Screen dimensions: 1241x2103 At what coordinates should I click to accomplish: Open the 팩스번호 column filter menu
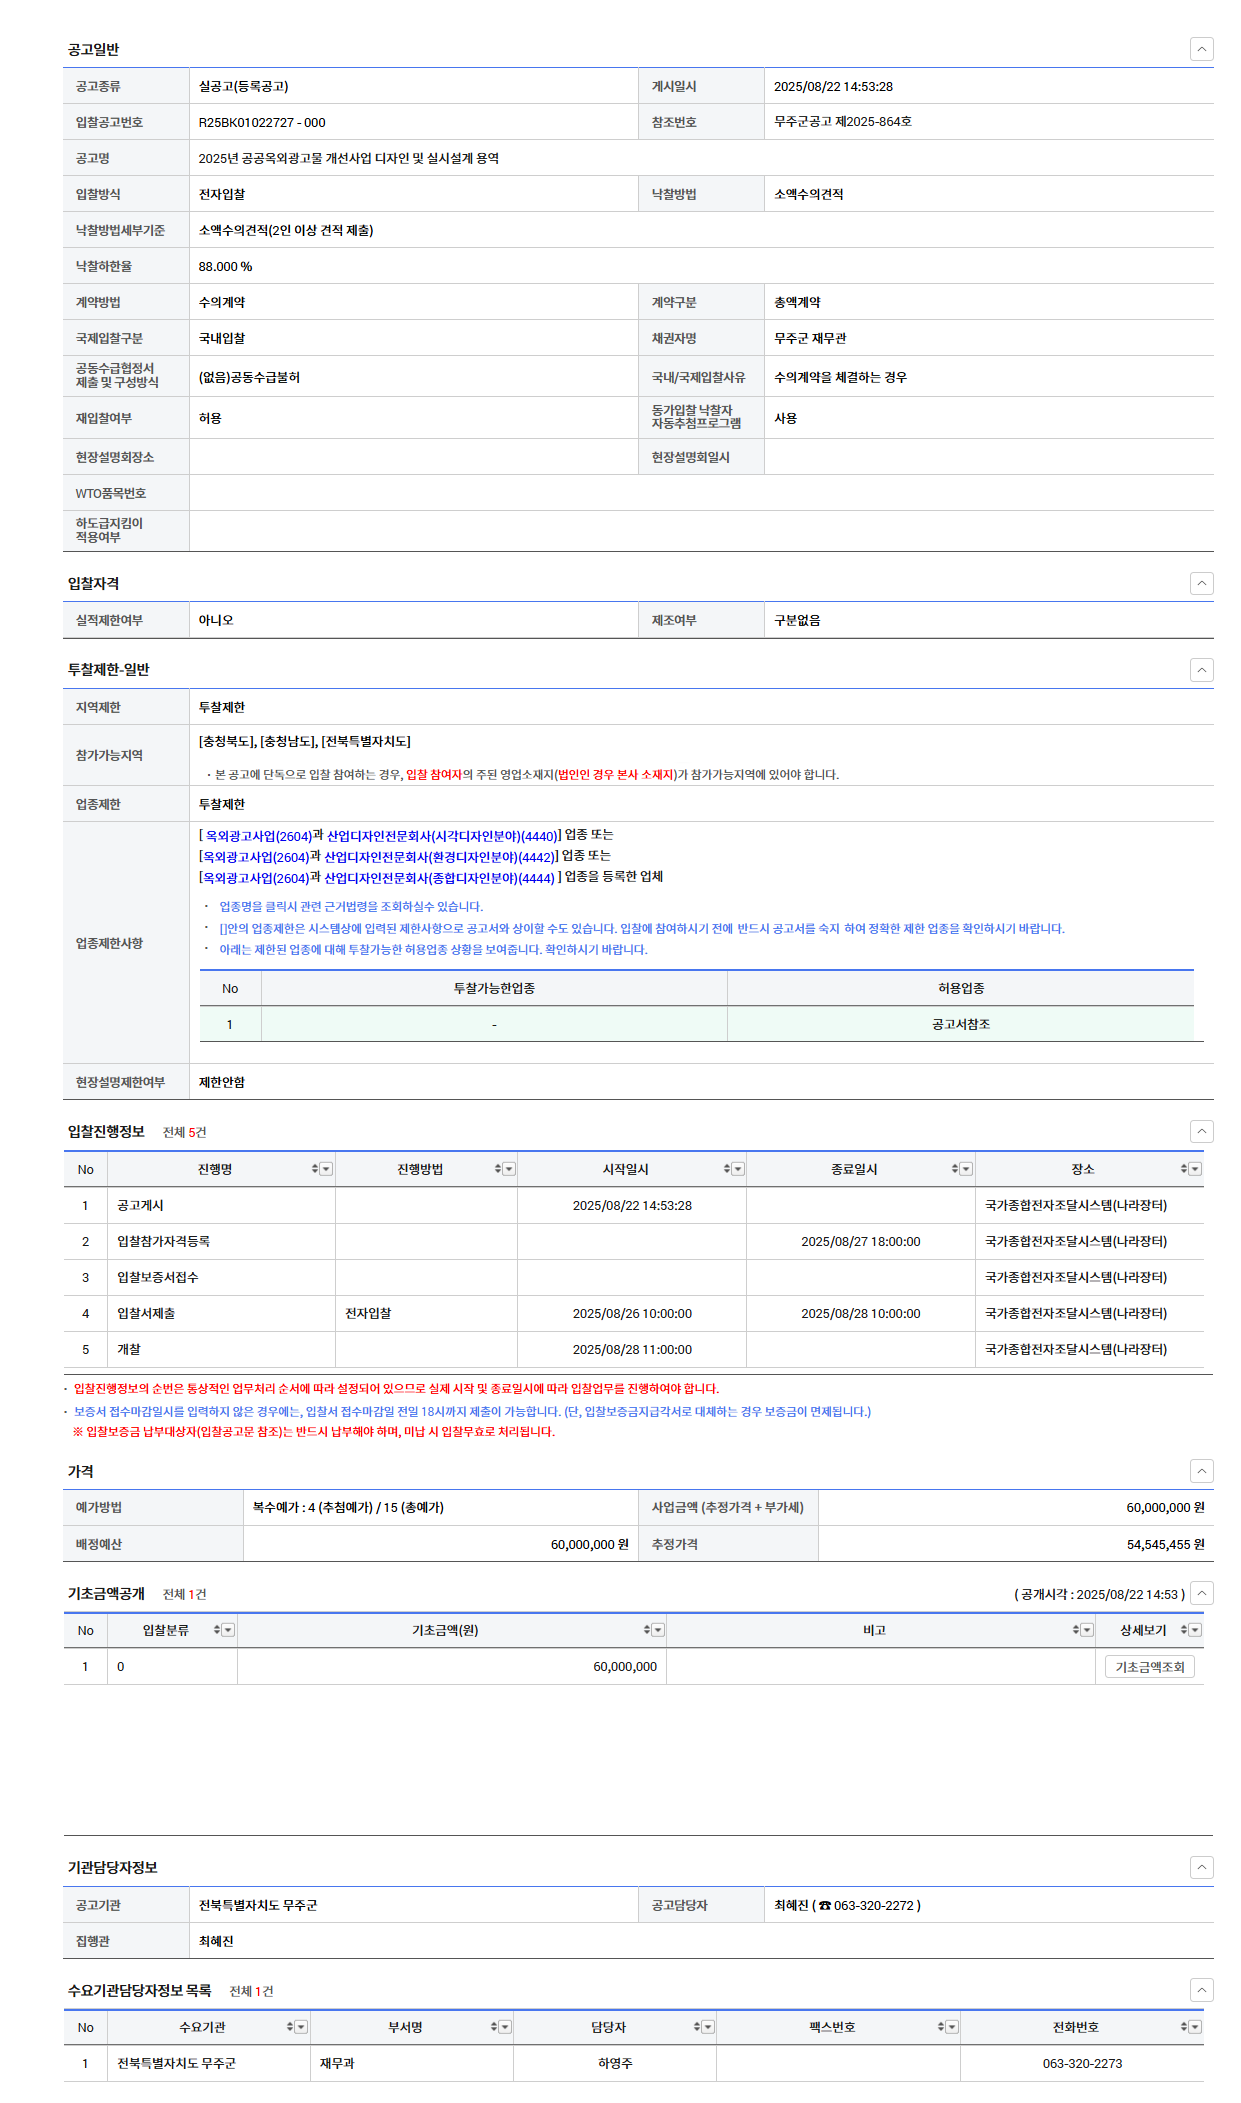pyautogui.click(x=952, y=2027)
